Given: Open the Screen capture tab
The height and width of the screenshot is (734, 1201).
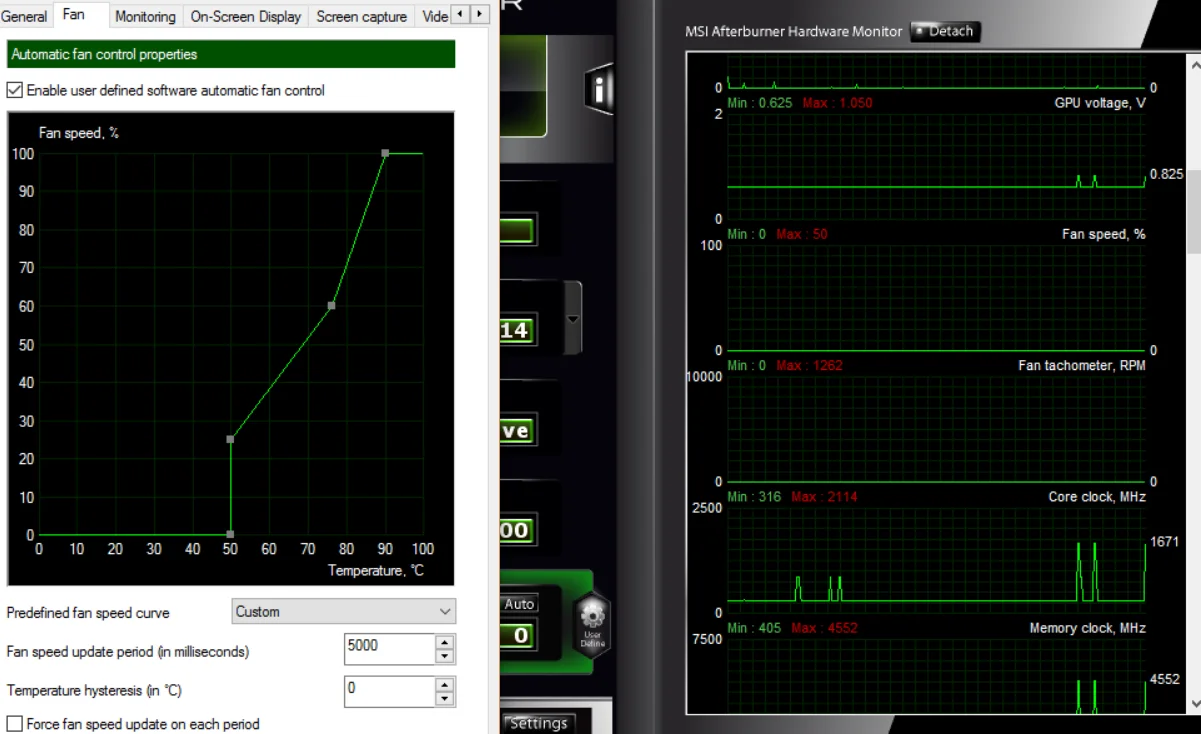Looking at the screenshot, I should [x=361, y=16].
